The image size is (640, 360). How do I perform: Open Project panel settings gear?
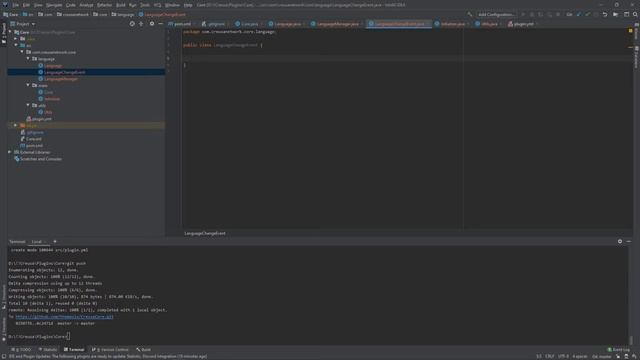point(152,24)
